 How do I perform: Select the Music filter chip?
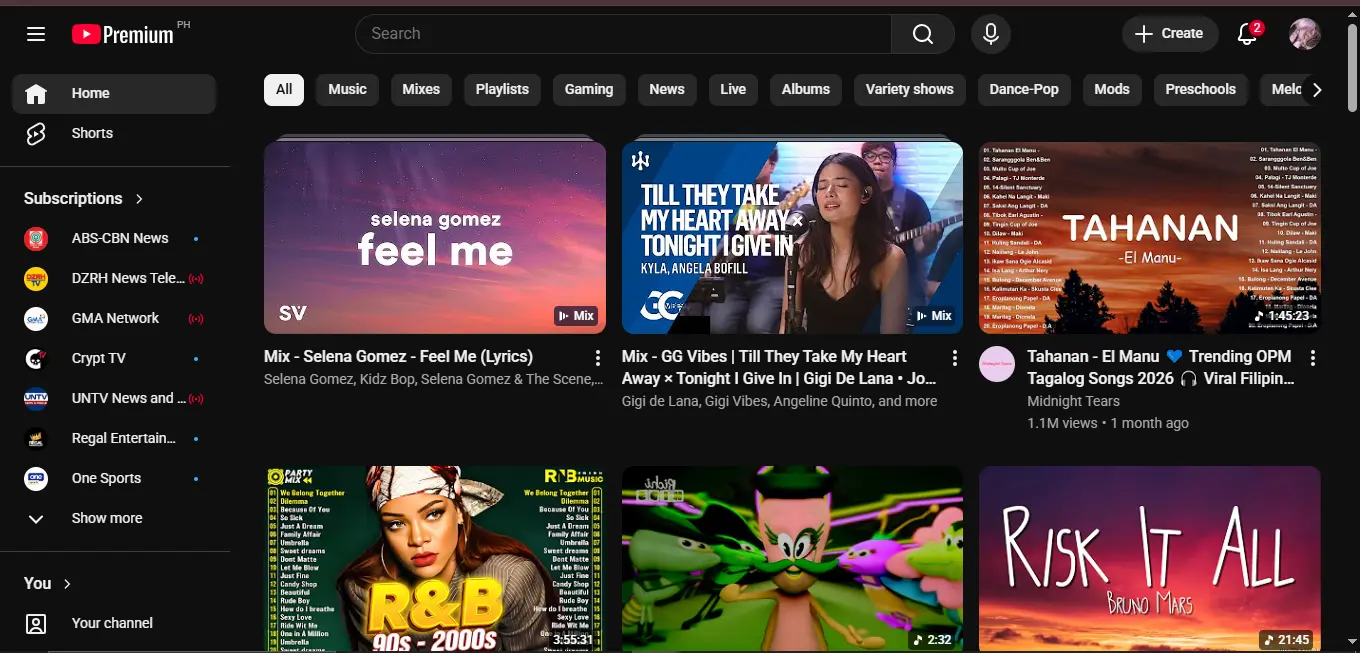coord(347,90)
